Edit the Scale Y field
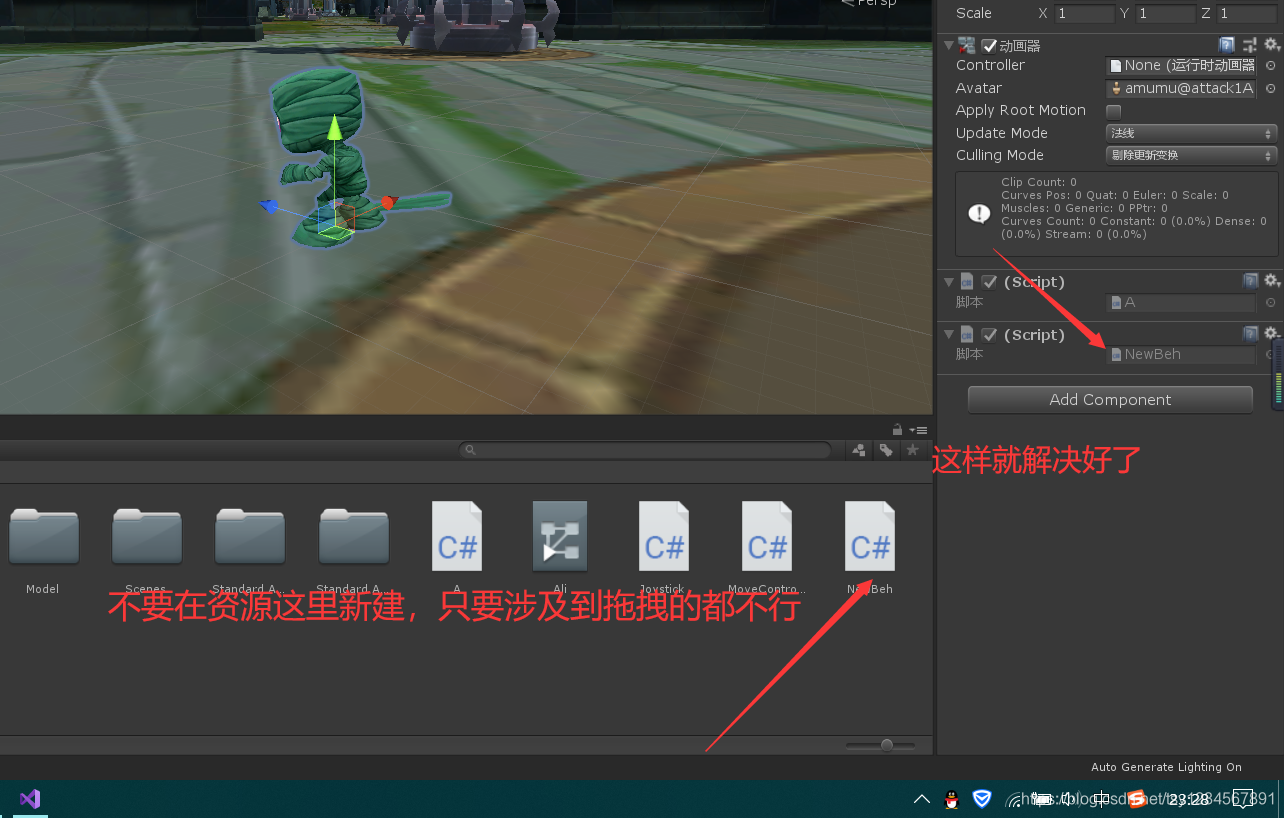This screenshot has width=1284, height=818. [x=1166, y=14]
